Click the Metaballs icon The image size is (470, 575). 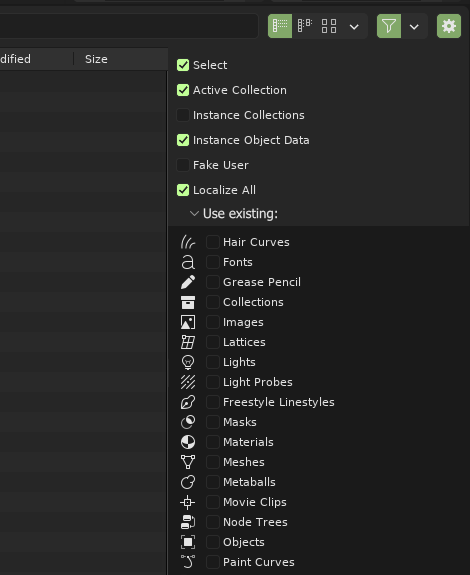pyautogui.click(x=188, y=482)
